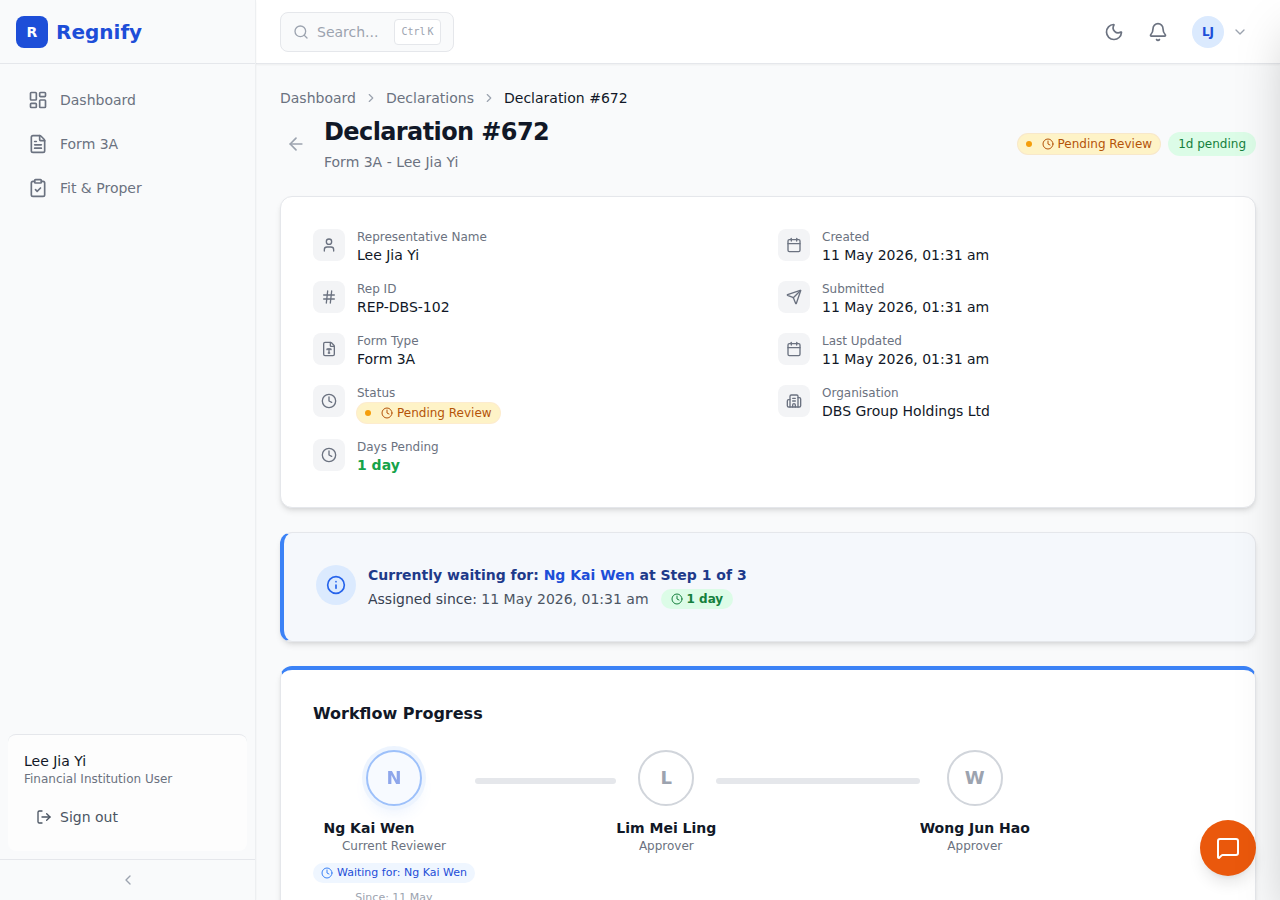Click the Ng Kai Wen name in banner
The width and height of the screenshot is (1280, 900).
pyautogui.click(x=589, y=575)
